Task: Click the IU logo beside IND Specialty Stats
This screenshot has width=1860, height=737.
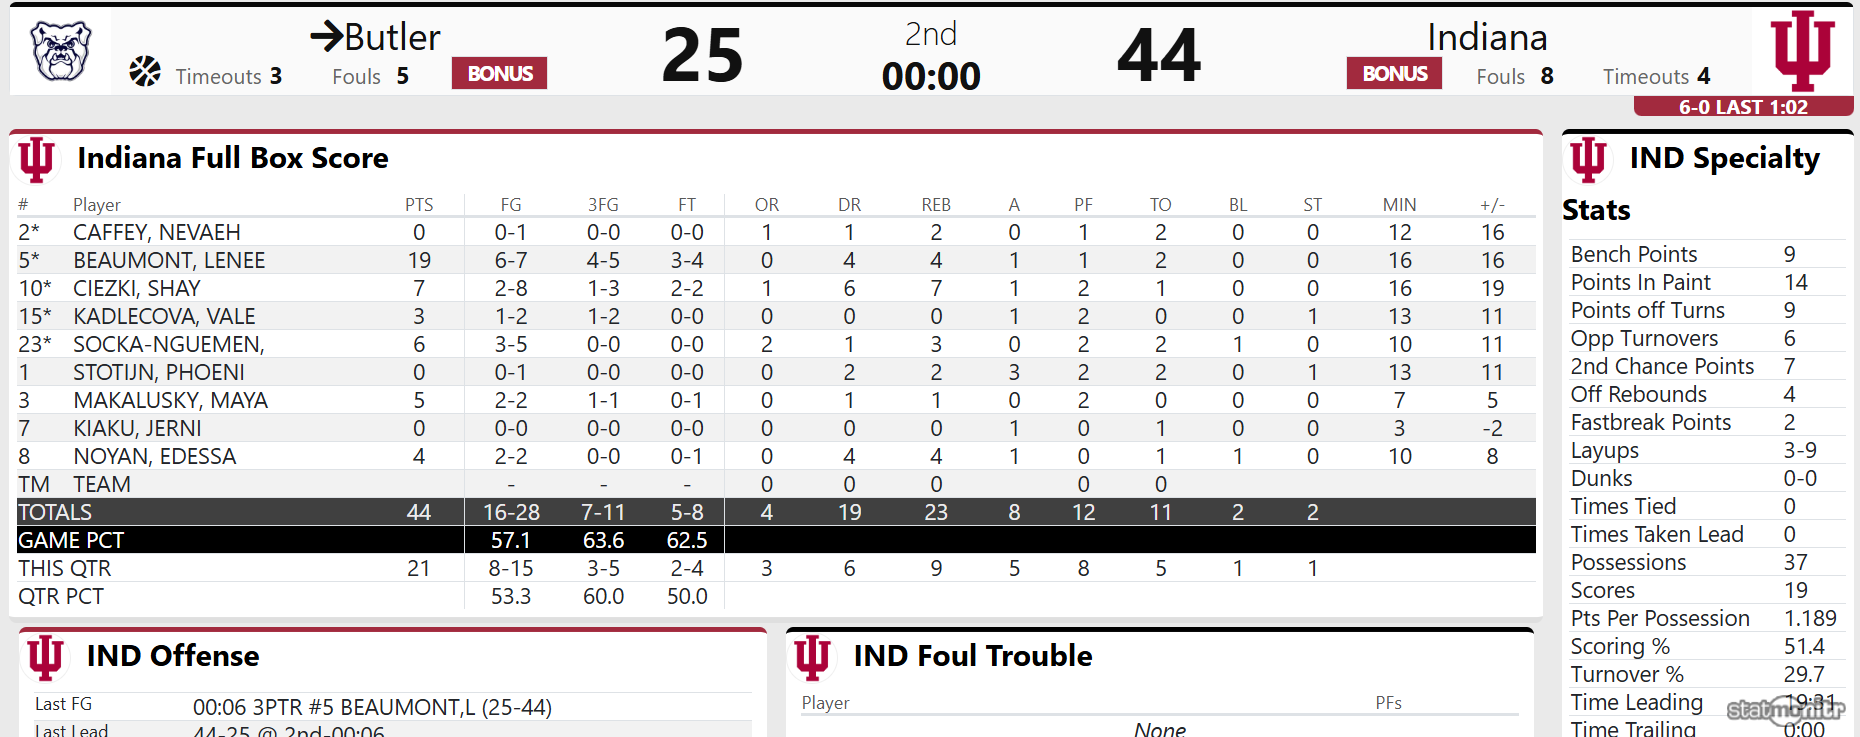Action: coord(1588,159)
